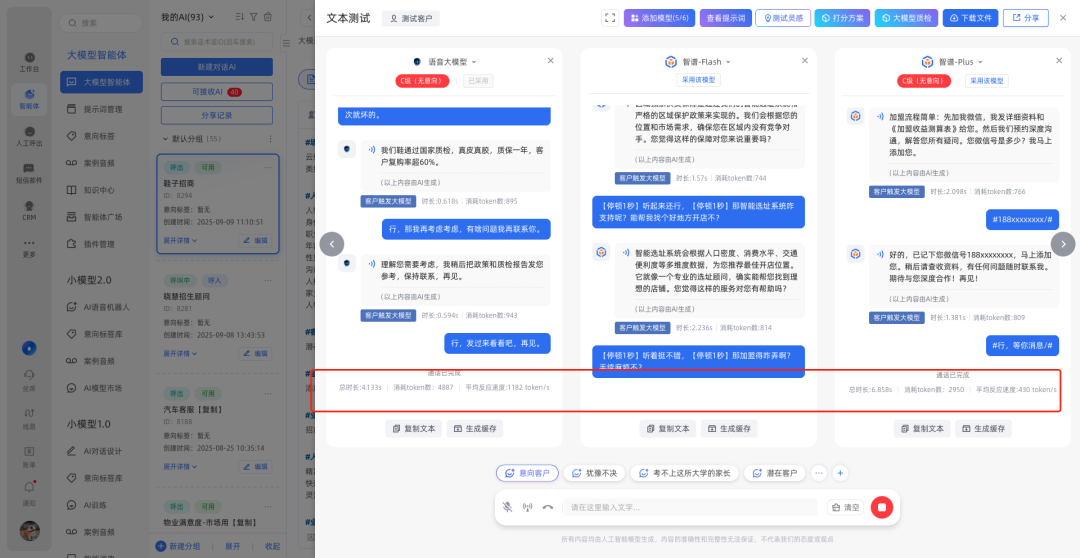The image size is (1080, 558).
Task: Click the 添加模型(5/6) button
Action: [659, 18]
